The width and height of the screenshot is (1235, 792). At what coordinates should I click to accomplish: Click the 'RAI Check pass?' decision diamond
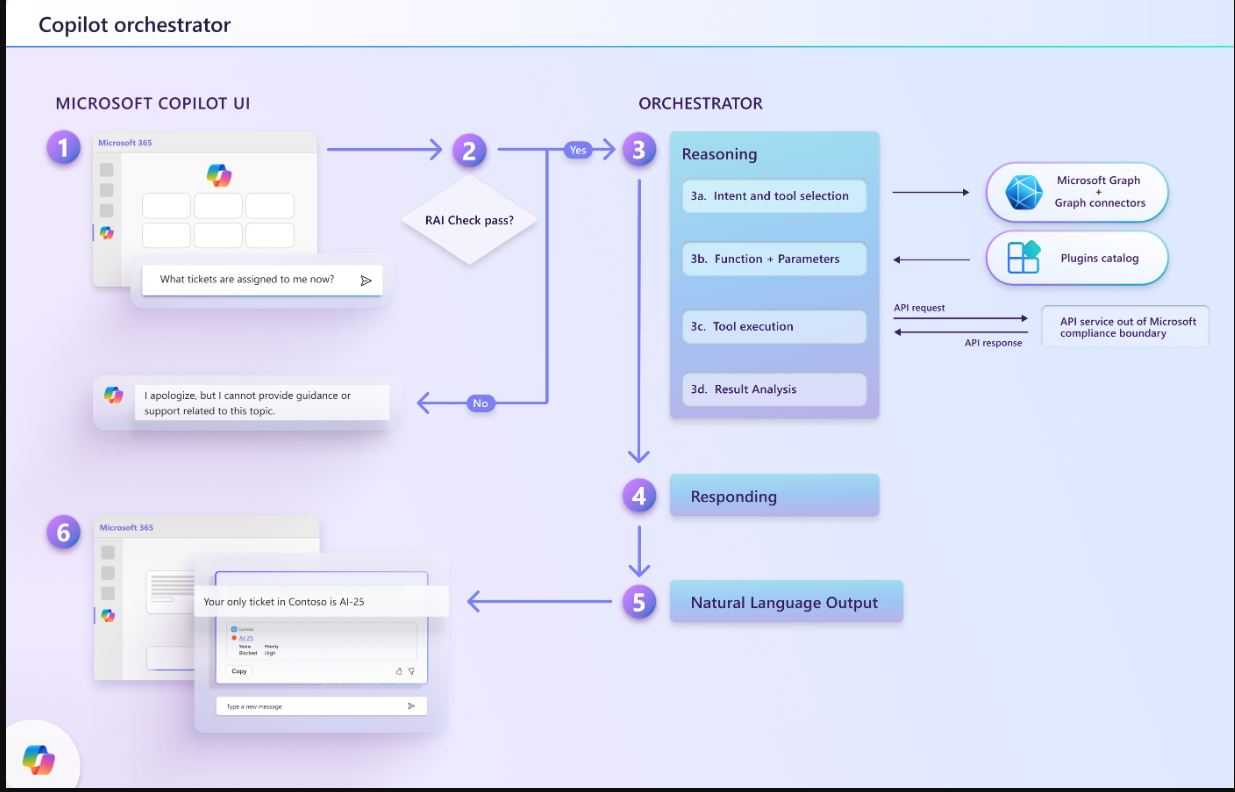click(x=470, y=220)
